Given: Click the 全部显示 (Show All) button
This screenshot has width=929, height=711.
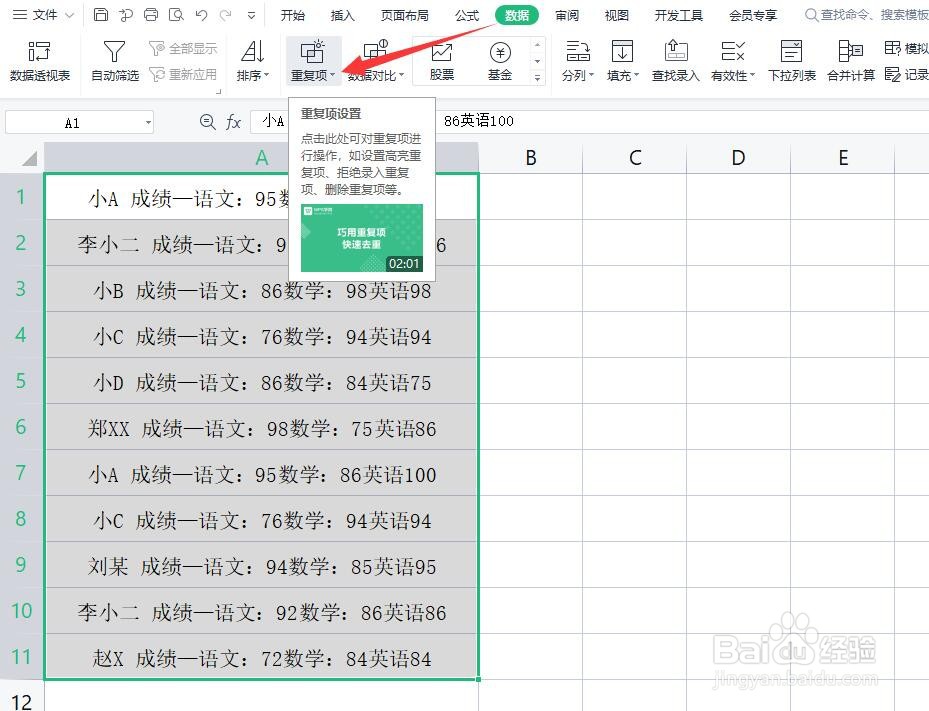Looking at the screenshot, I should pyautogui.click(x=183, y=46).
